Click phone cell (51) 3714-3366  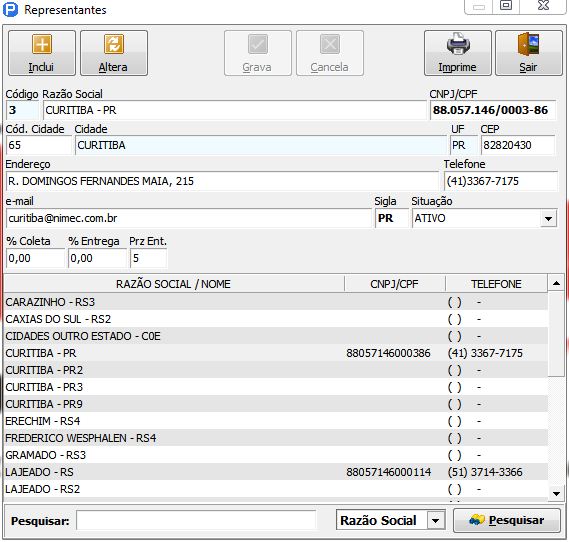(x=485, y=472)
